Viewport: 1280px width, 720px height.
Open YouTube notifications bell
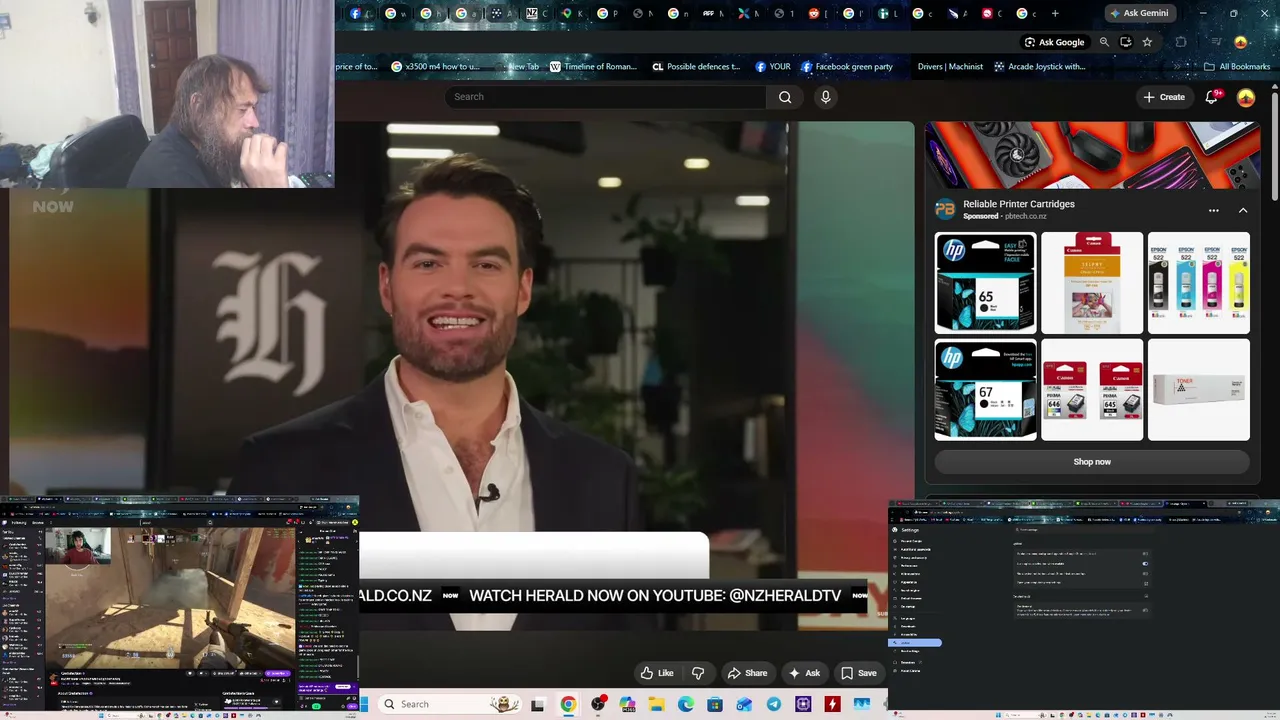[1211, 97]
